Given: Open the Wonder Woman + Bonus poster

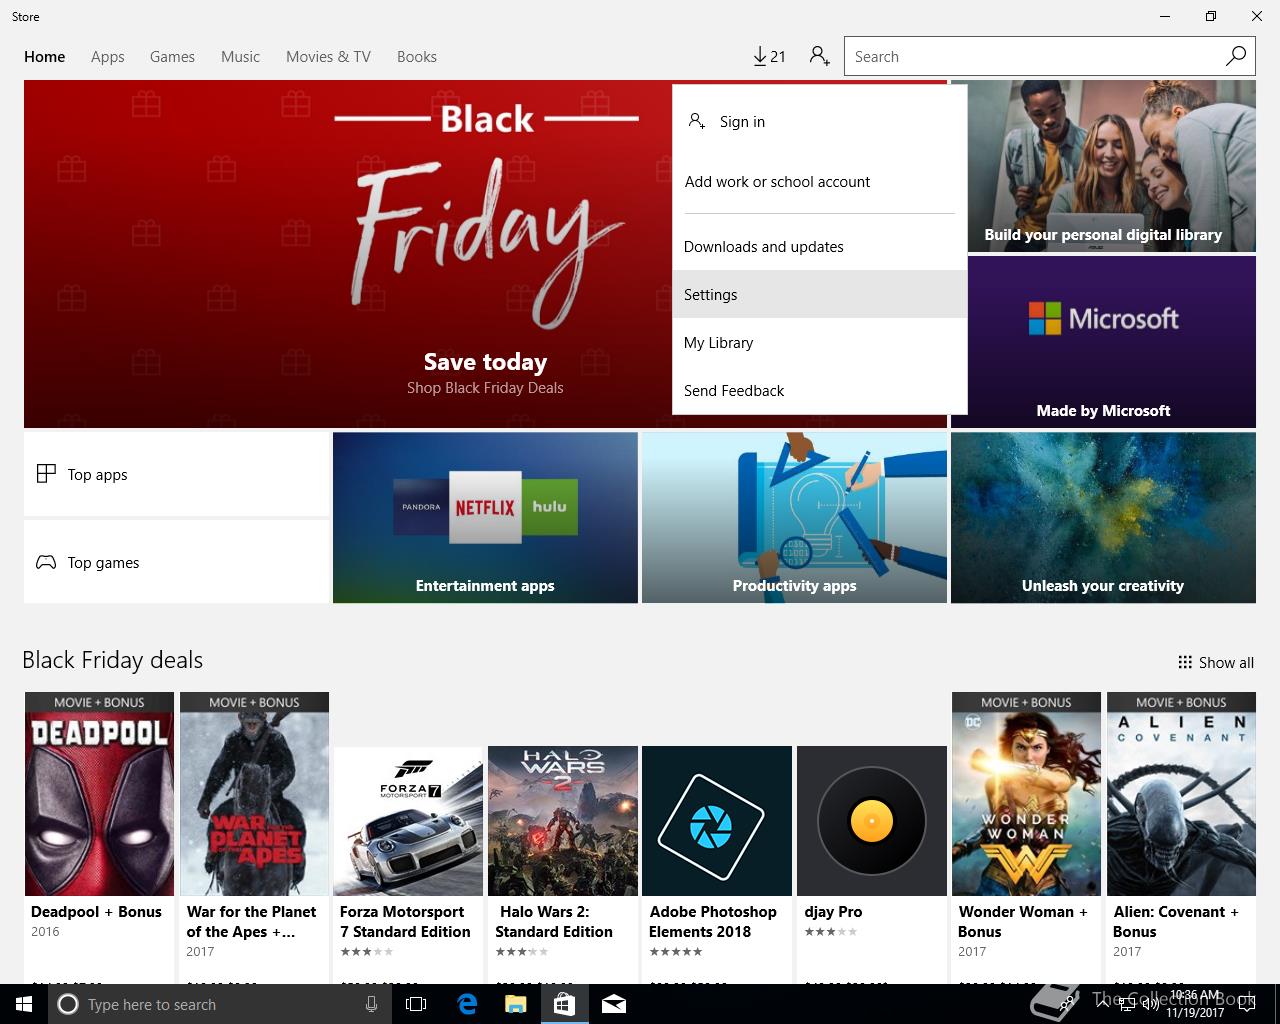Looking at the screenshot, I should pyautogui.click(x=1026, y=794).
